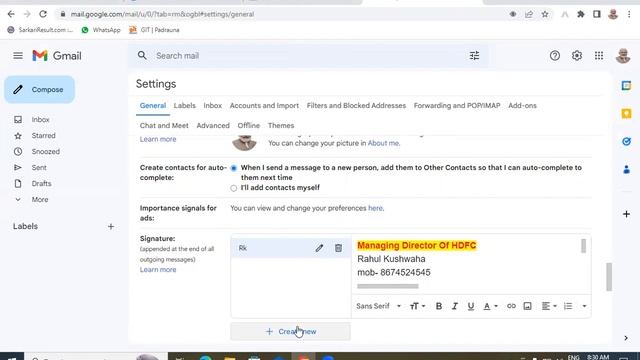Open Google Contacts side panel icon
Viewport: 640px width, 360px height.
click(x=626, y=169)
